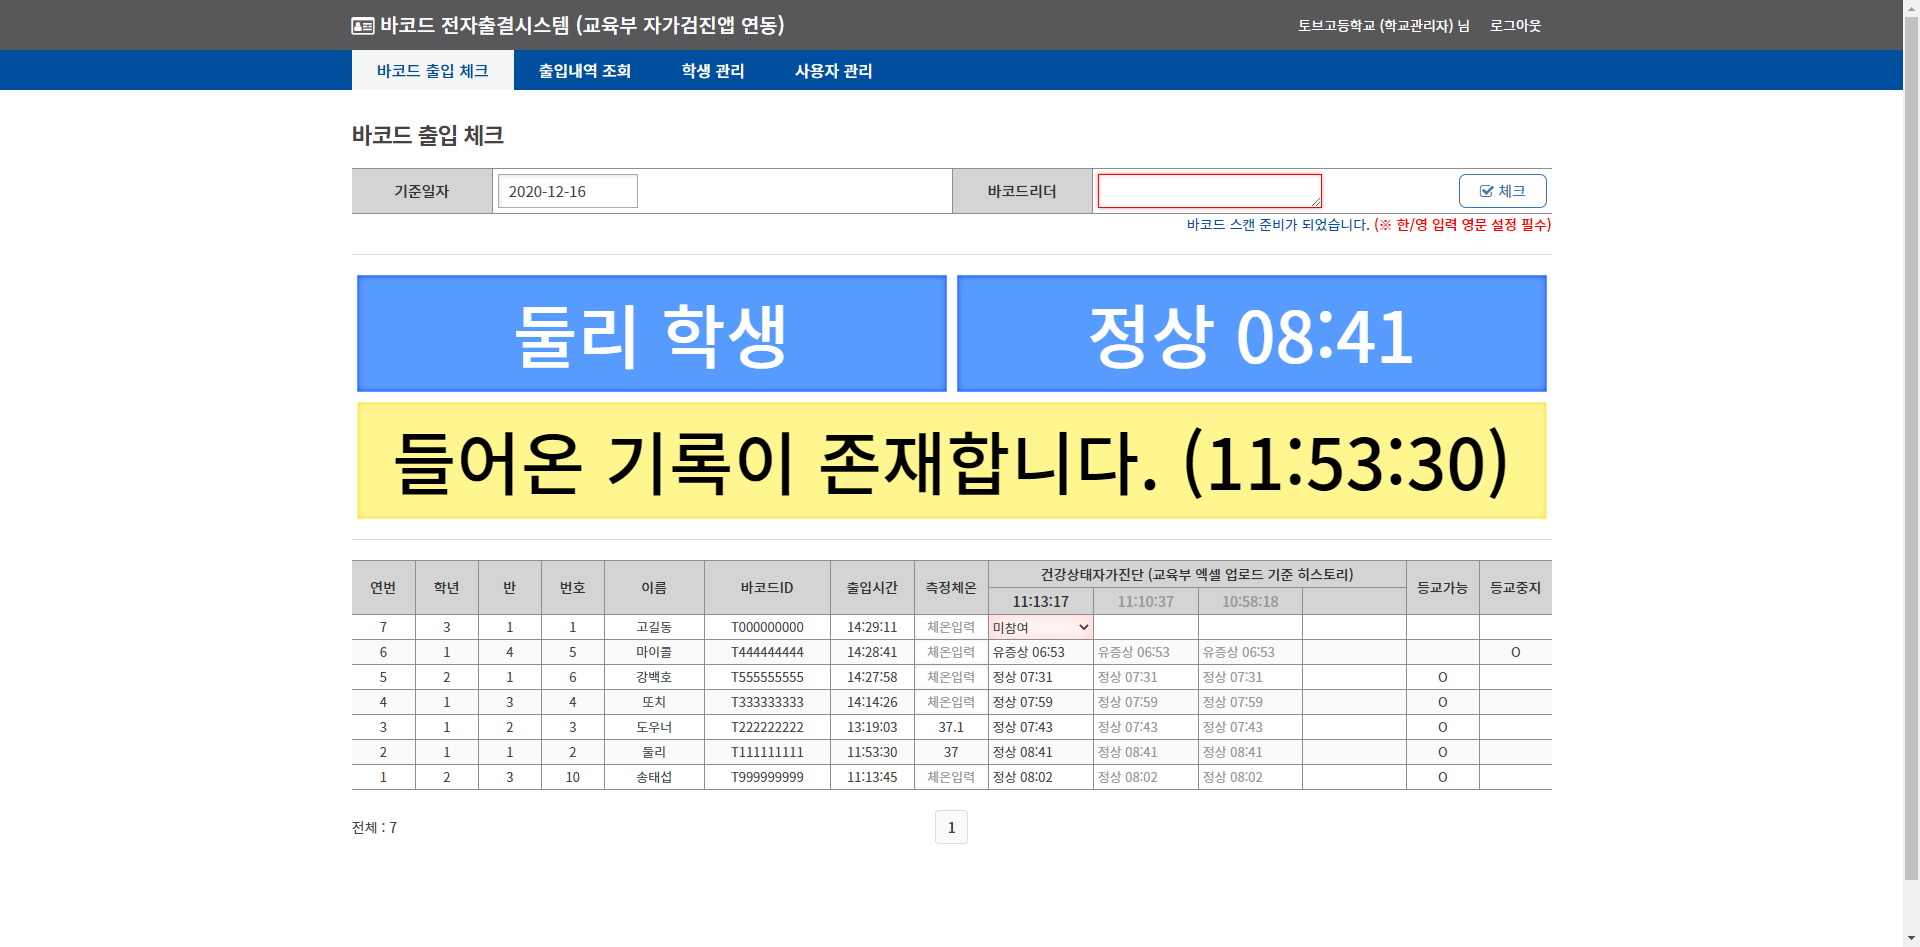Go to 사용자 관리 tab
Viewport: 1920px width, 947px height.
click(x=833, y=71)
